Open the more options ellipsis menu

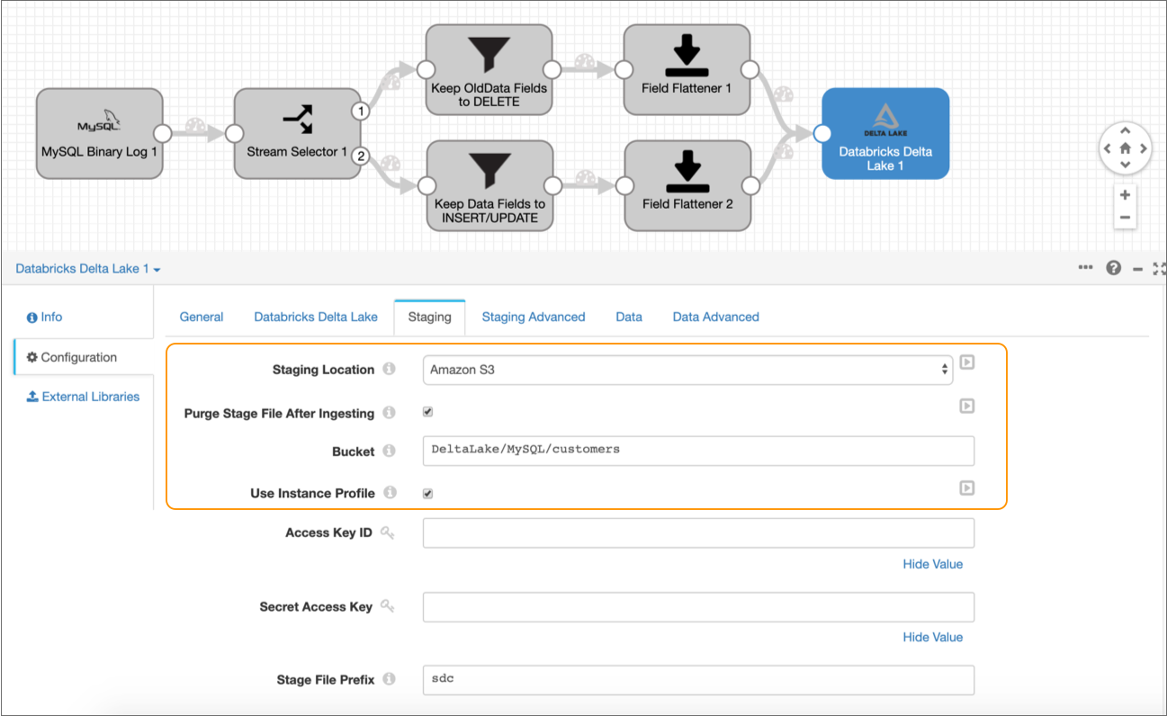(x=1085, y=268)
